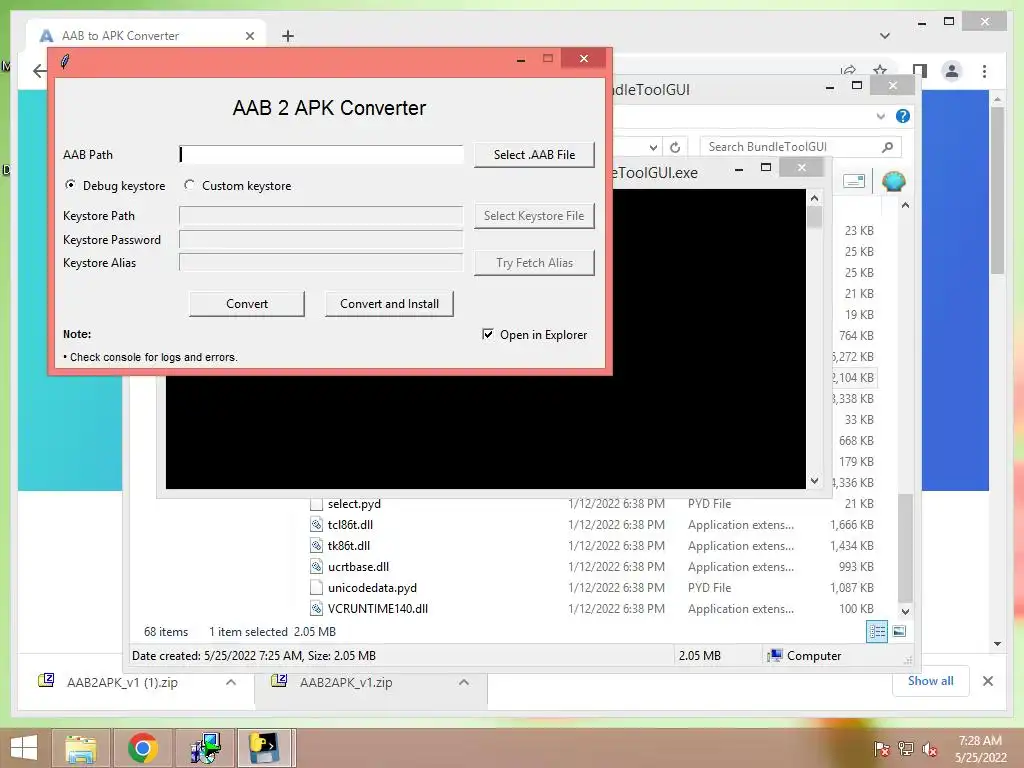Switch Explorer to large icons view
Screen dimensions: 1024x768
click(899, 631)
